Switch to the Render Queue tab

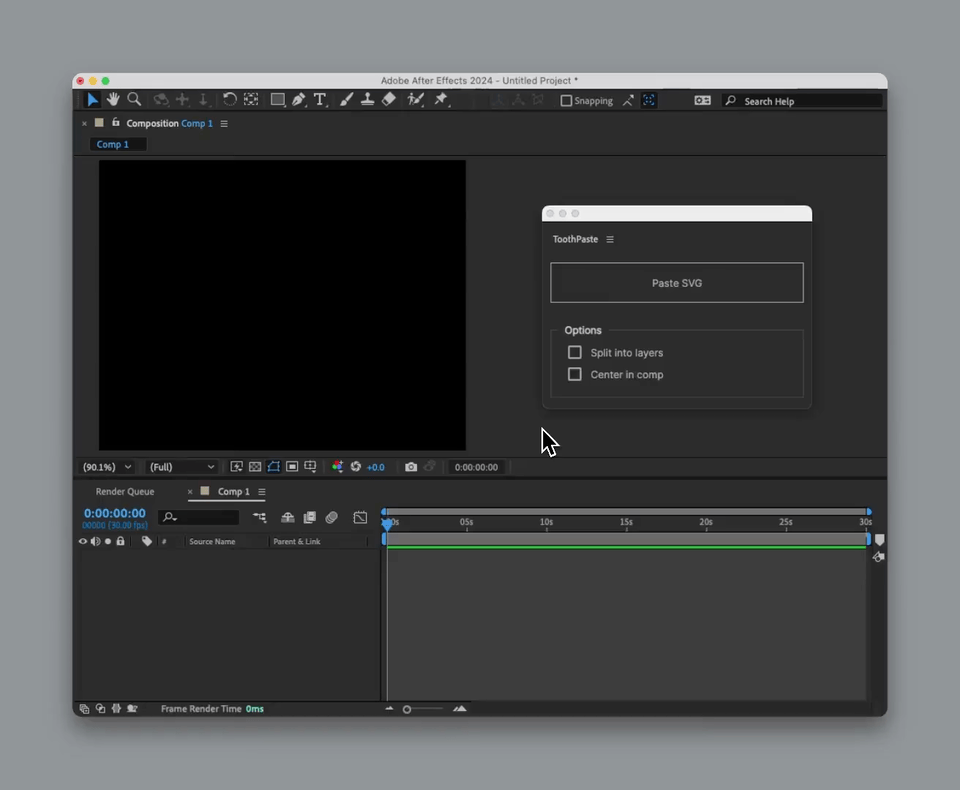click(x=124, y=491)
